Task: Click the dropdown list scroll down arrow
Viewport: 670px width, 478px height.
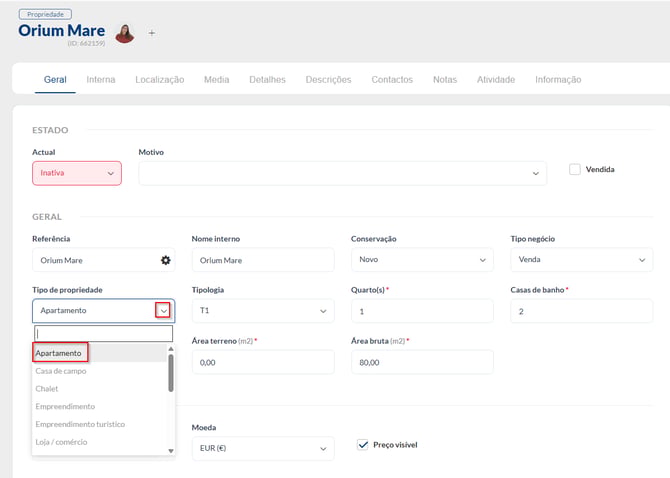Action: pyautogui.click(x=171, y=451)
